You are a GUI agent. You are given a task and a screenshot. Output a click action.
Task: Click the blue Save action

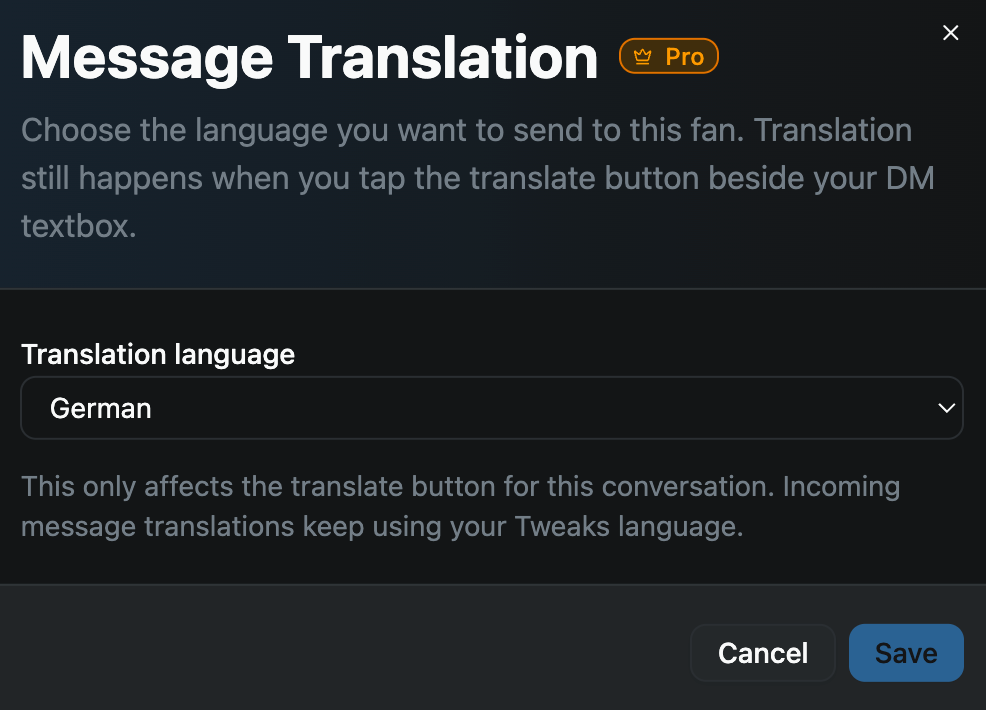[906, 652]
